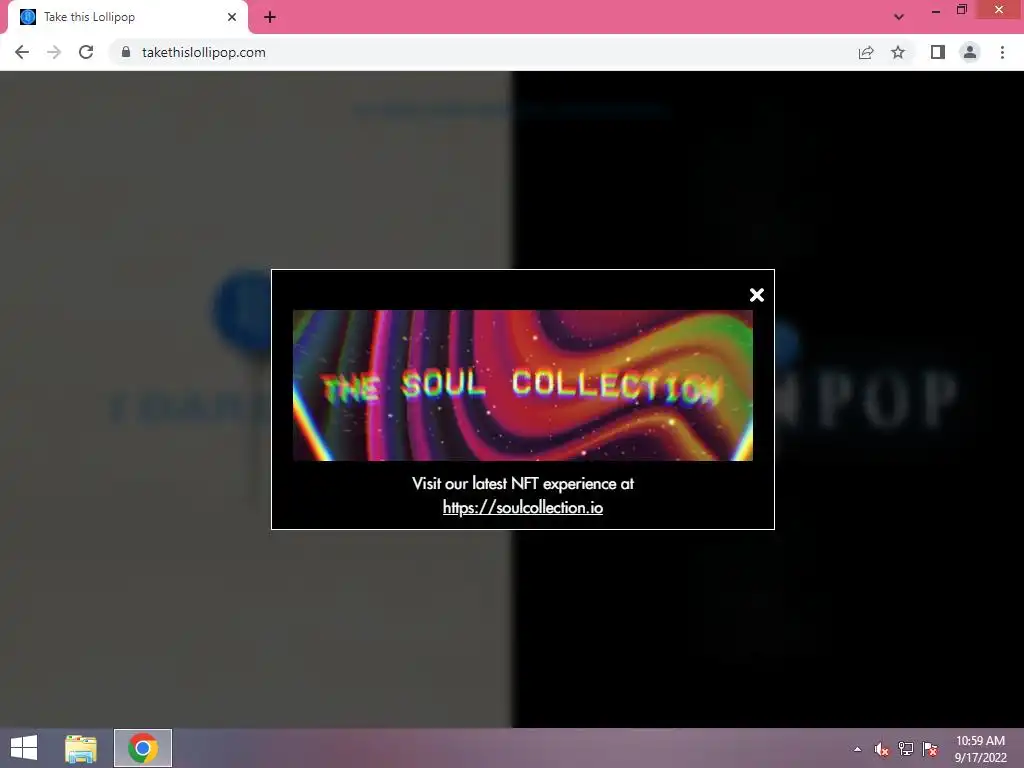Click the muted volume tray icon

[881, 749]
